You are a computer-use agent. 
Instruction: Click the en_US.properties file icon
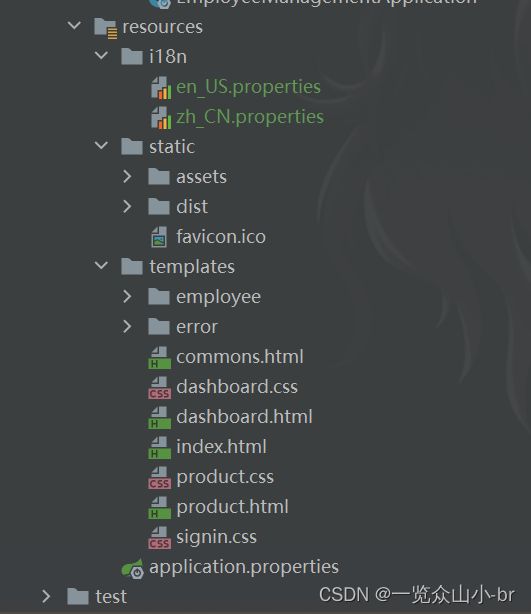161,87
